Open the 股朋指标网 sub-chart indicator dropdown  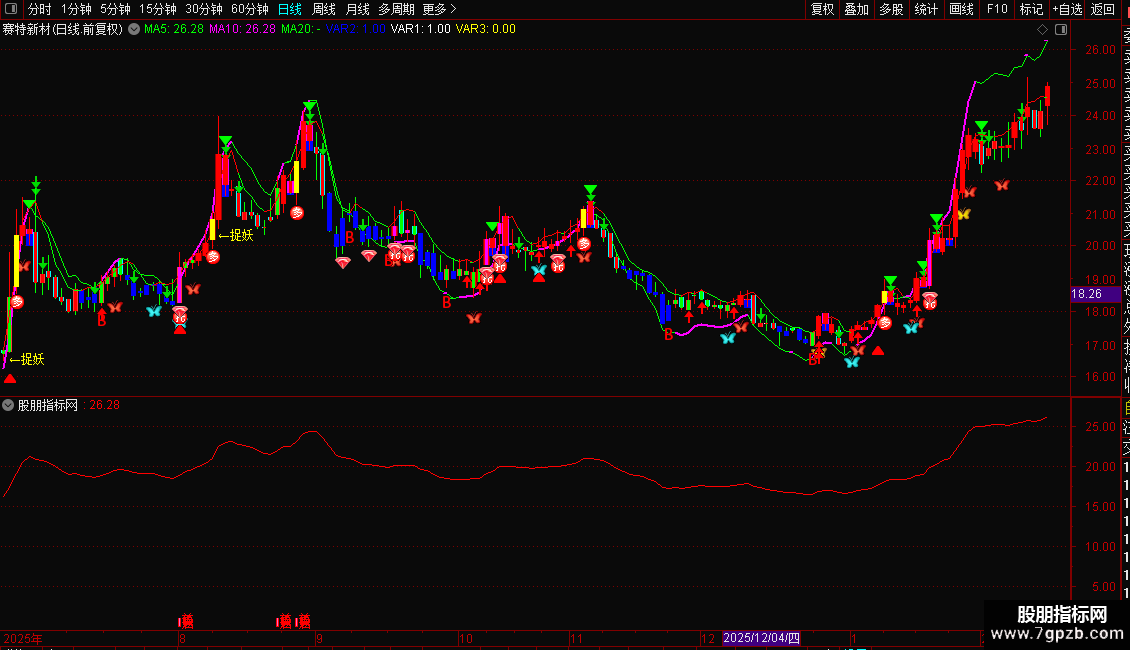coord(9,405)
